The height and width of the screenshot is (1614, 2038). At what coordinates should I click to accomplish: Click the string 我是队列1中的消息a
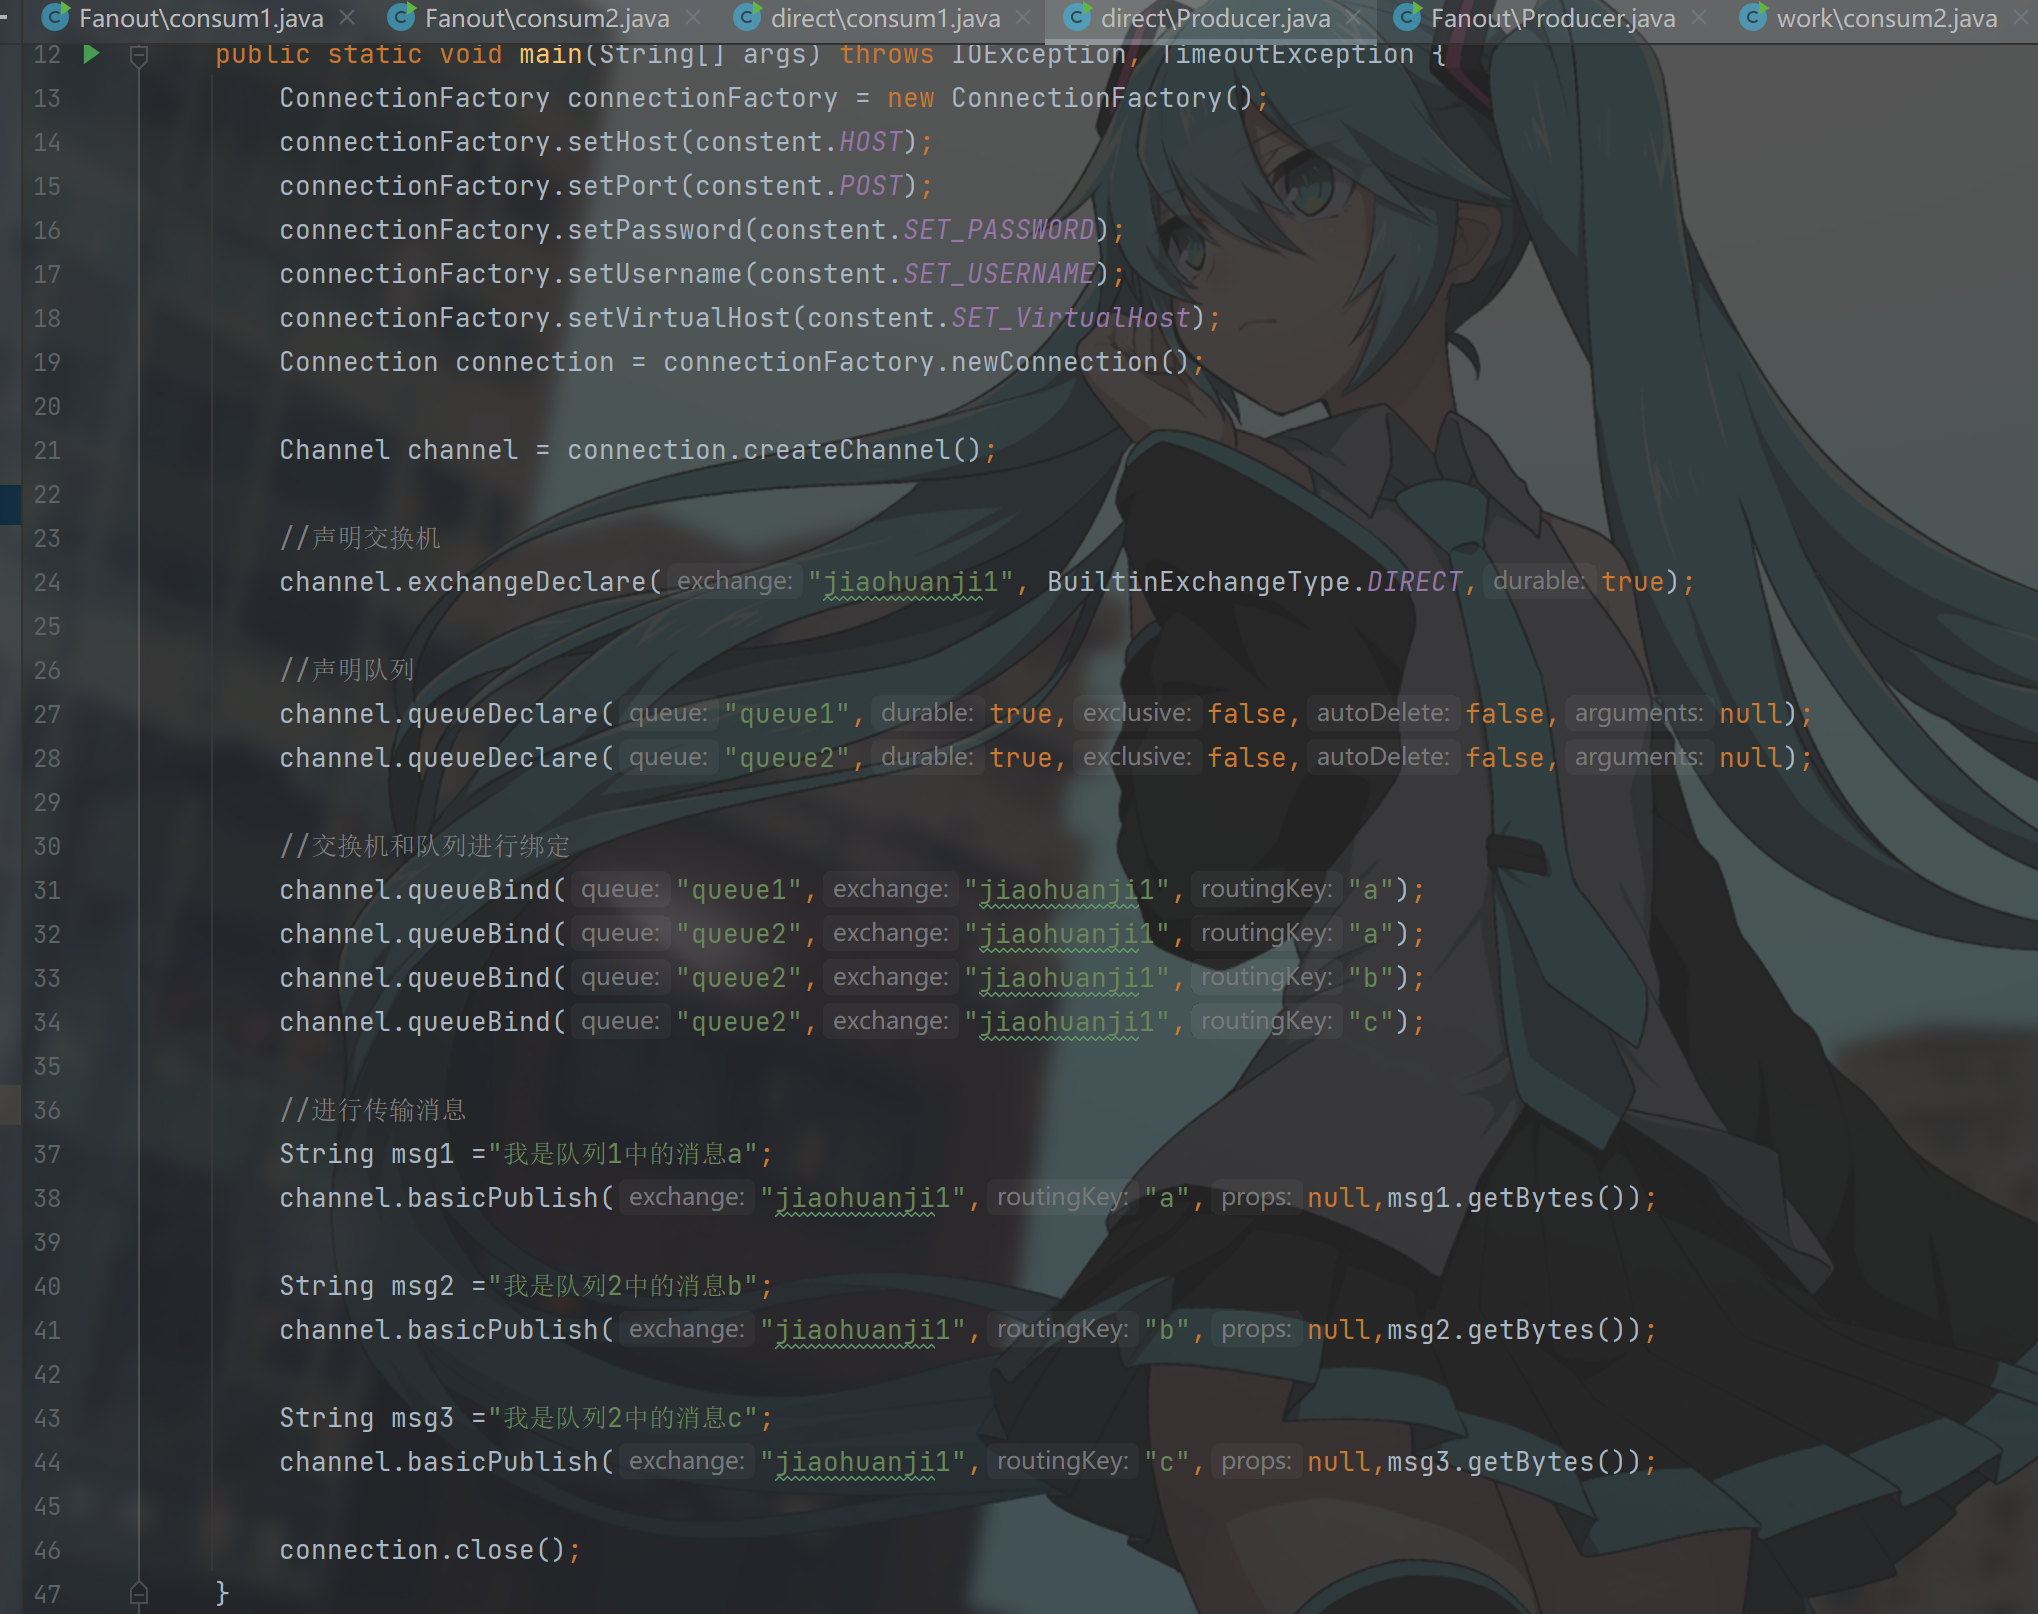tap(623, 1154)
